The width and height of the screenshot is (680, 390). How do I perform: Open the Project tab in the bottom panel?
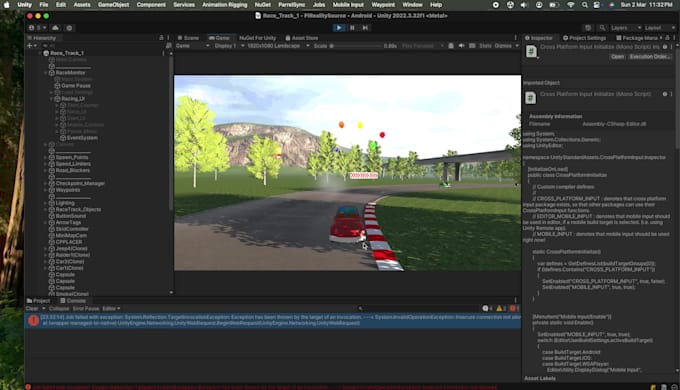[39, 301]
